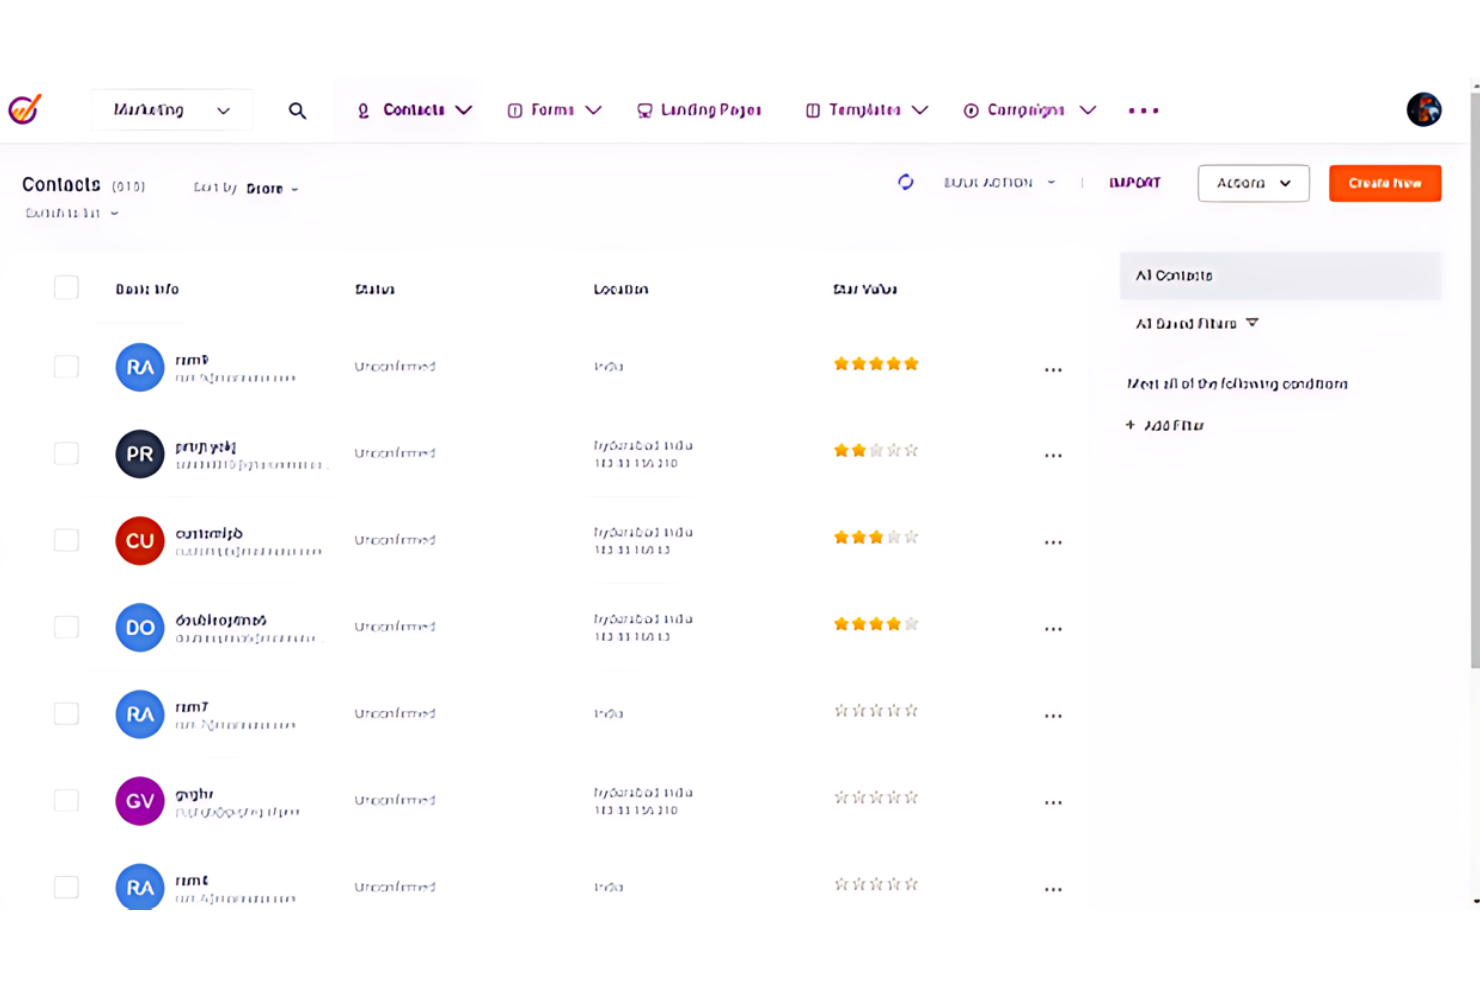Click the Templates icon in navbar
This screenshot has height=987, width=1480.
[813, 110]
